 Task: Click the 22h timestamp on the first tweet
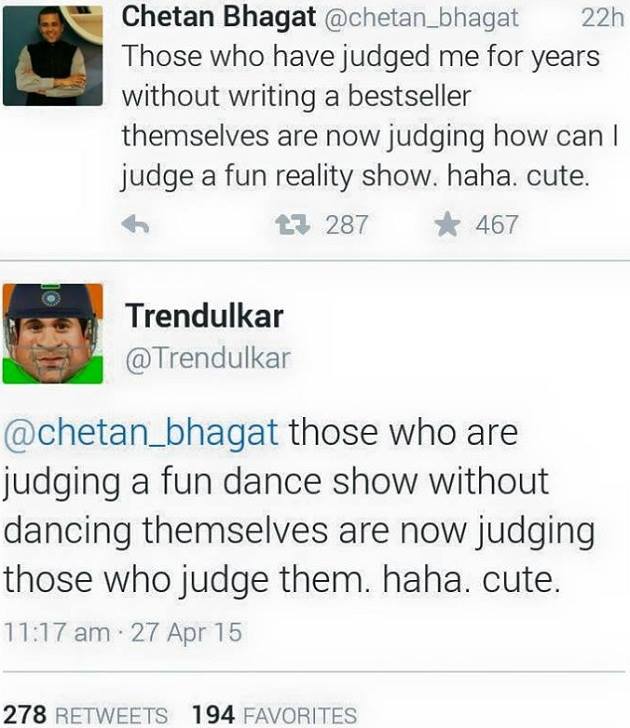click(x=602, y=18)
